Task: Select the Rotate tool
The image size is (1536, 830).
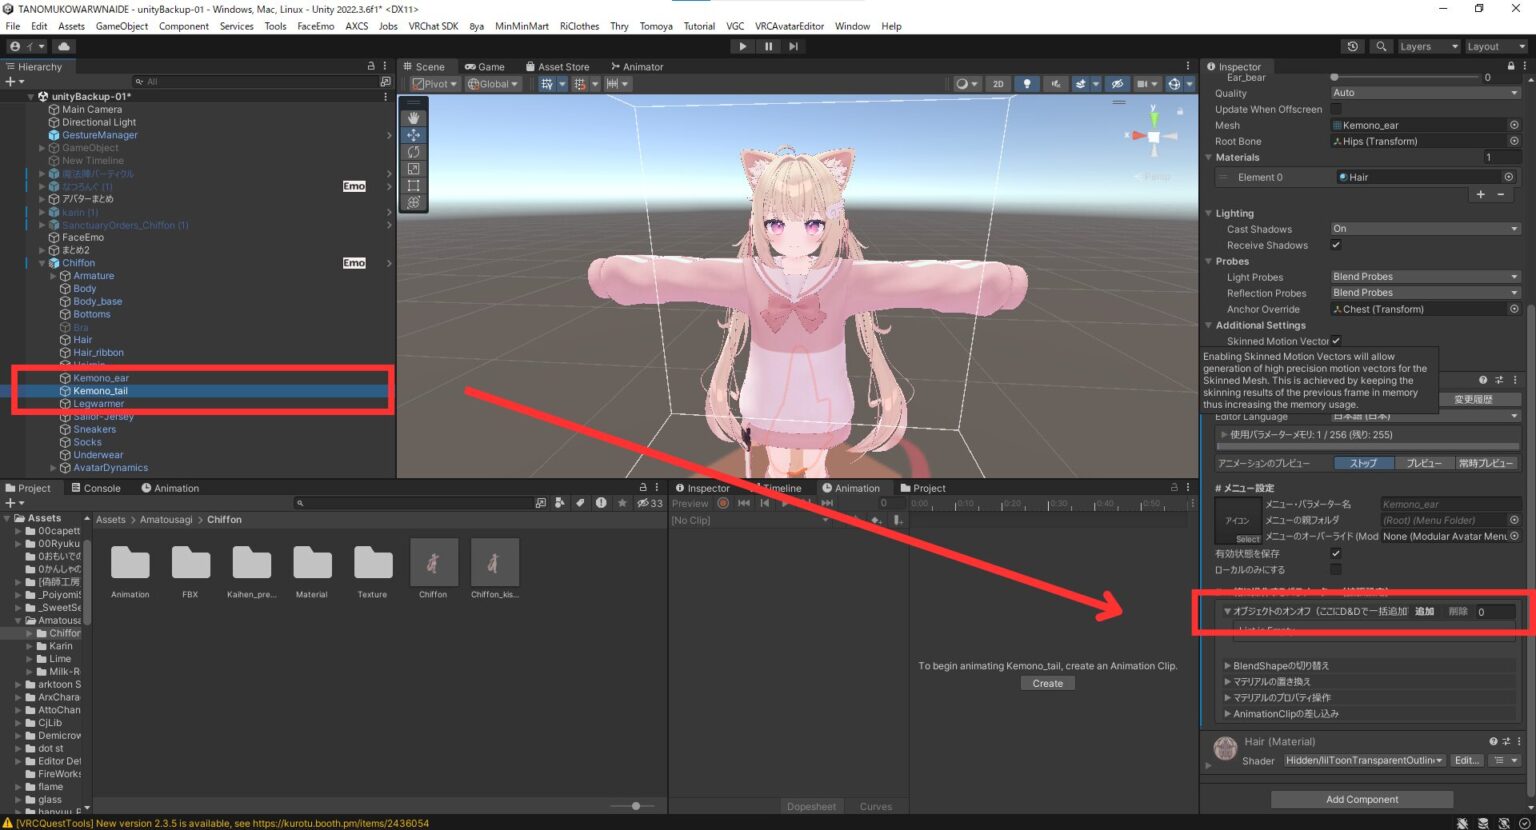Action: (x=413, y=152)
